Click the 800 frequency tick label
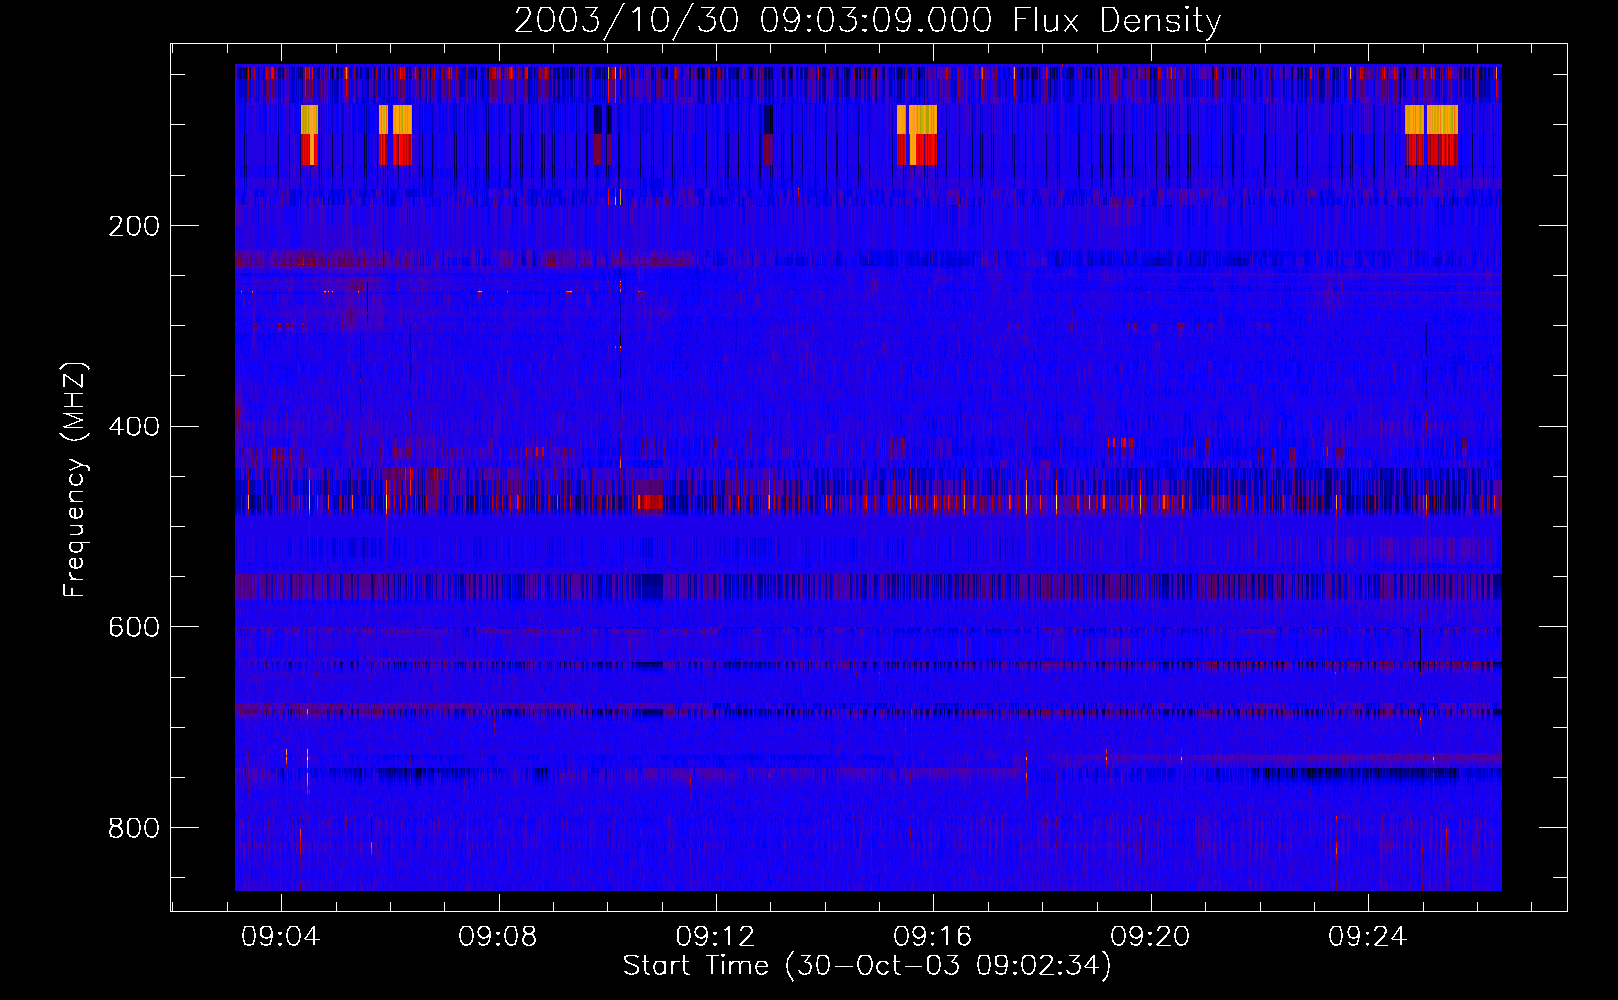Image resolution: width=1618 pixels, height=1000 pixels. click(x=134, y=828)
